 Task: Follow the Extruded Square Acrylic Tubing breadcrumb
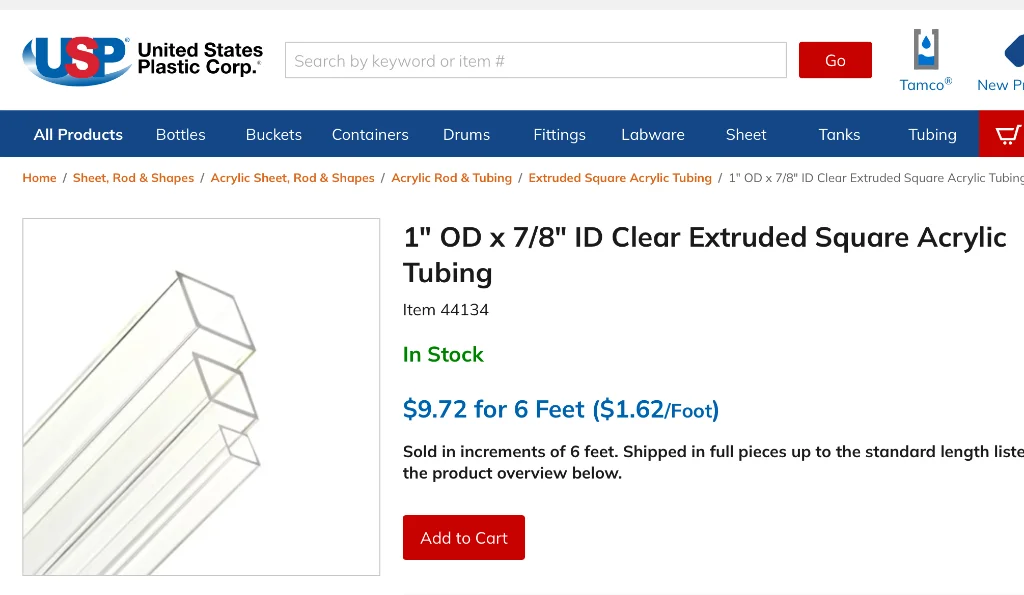[620, 178]
